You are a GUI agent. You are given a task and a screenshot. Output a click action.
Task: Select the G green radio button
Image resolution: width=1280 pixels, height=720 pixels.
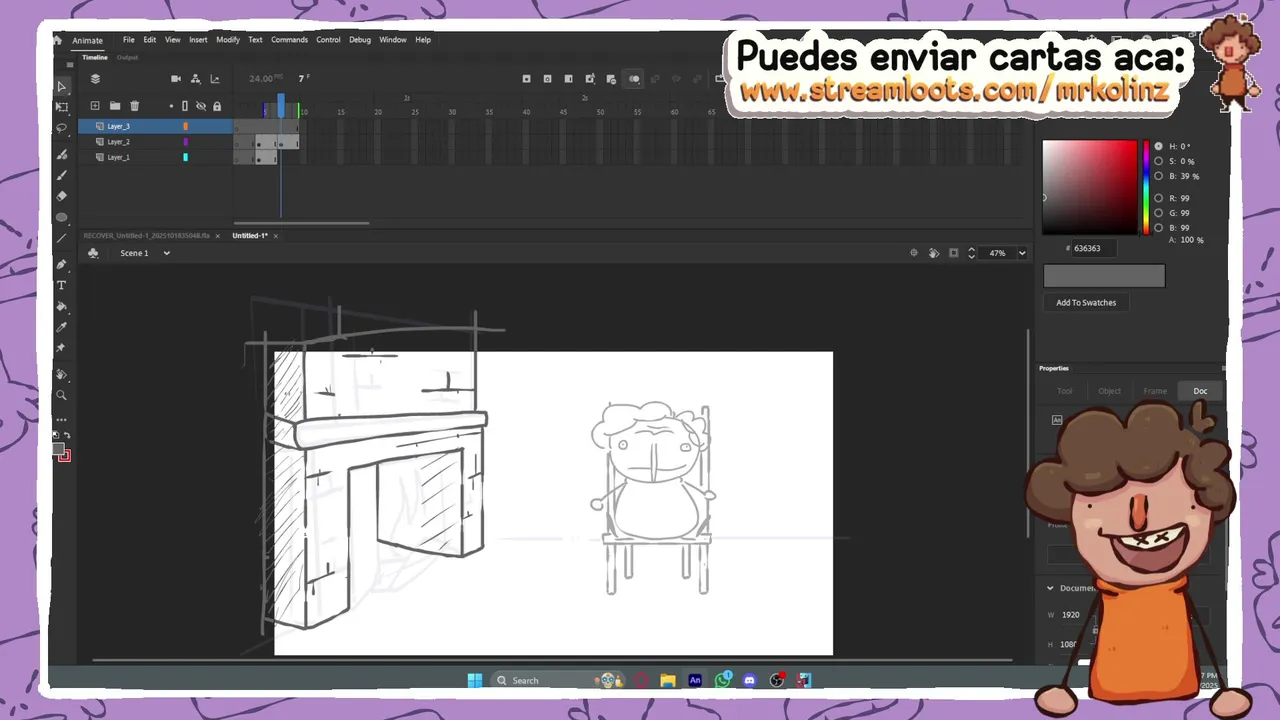tap(1159, 213)
